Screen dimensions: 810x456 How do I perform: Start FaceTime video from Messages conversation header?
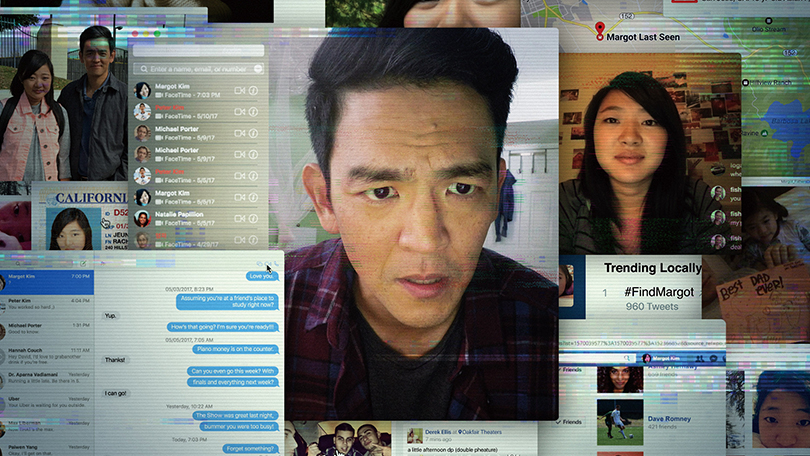click(x=268, y=264)
